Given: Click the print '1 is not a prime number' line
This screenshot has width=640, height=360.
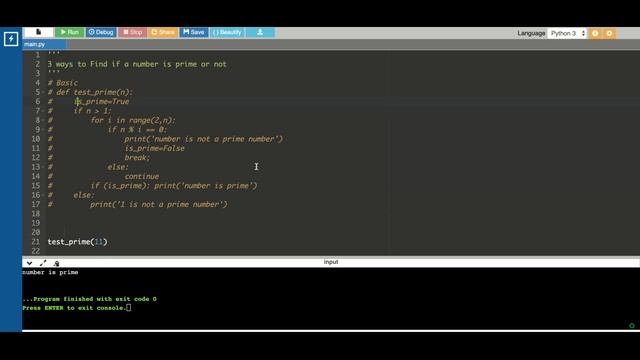Looking at the screenshot, I should tap(159, 204).
